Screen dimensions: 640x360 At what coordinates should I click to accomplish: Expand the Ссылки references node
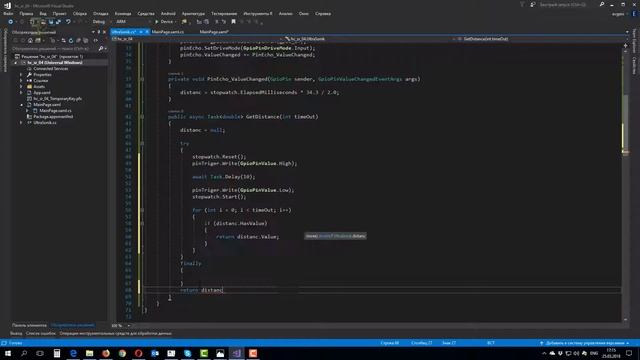pos(21,81)
